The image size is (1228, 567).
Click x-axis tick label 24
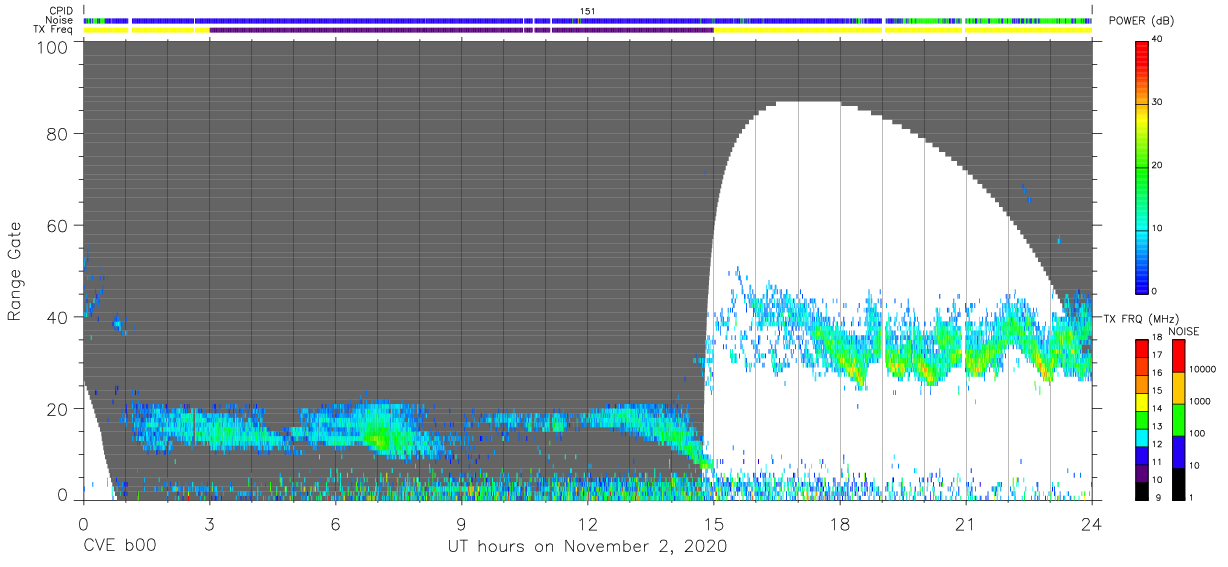pyautogui.click(x=1091, y=523)
